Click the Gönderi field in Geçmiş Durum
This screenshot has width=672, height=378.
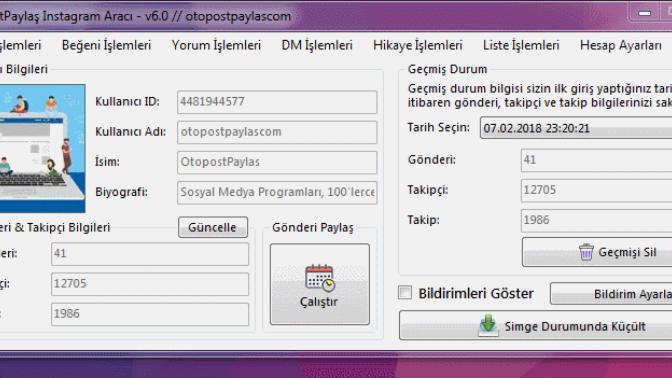pyautogui.click(x=596, y=160)
